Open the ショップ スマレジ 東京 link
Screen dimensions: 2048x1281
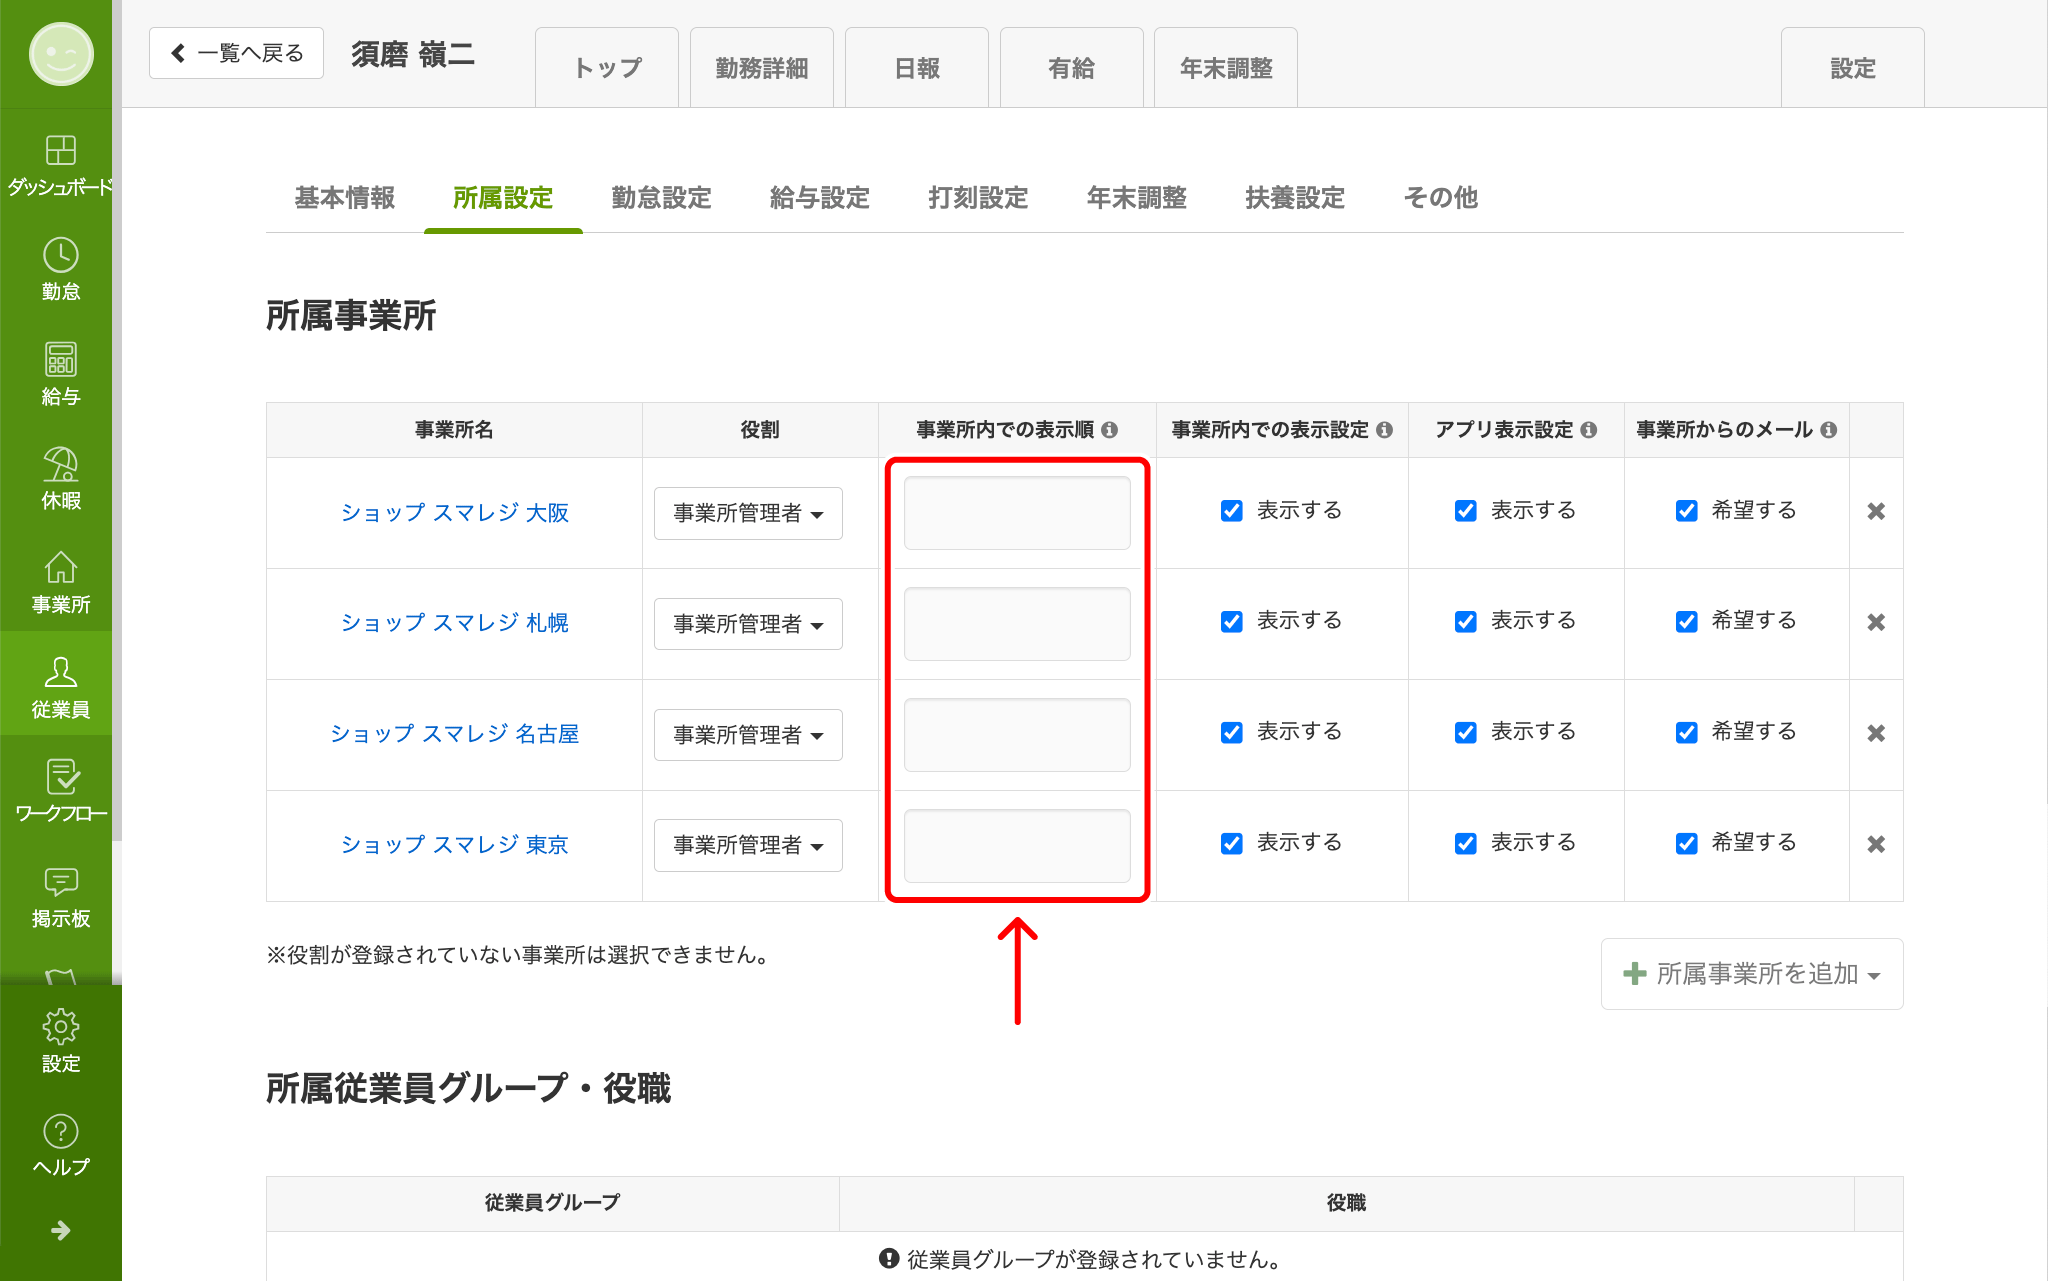pos(455,845)
